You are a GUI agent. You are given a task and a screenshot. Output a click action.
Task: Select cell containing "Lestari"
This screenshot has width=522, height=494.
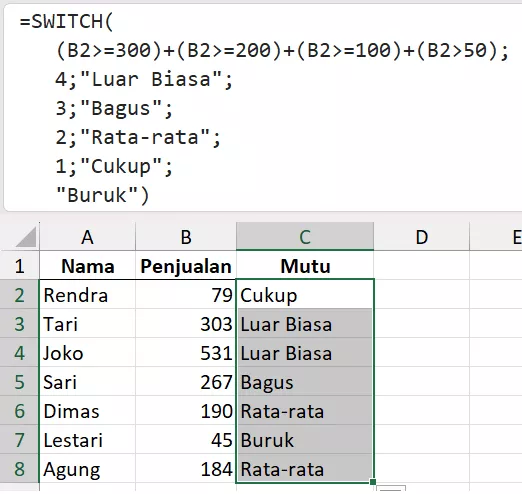(87, 440)
